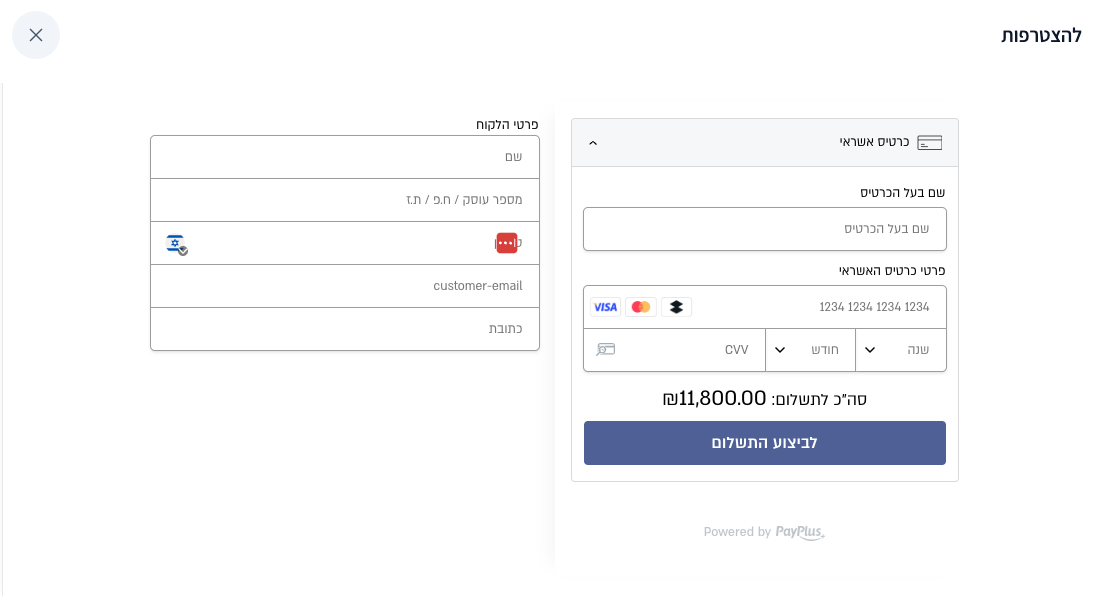Open the שנה (year) dropdown
The image size is (1095, 604).
click(x=900, y=350)
